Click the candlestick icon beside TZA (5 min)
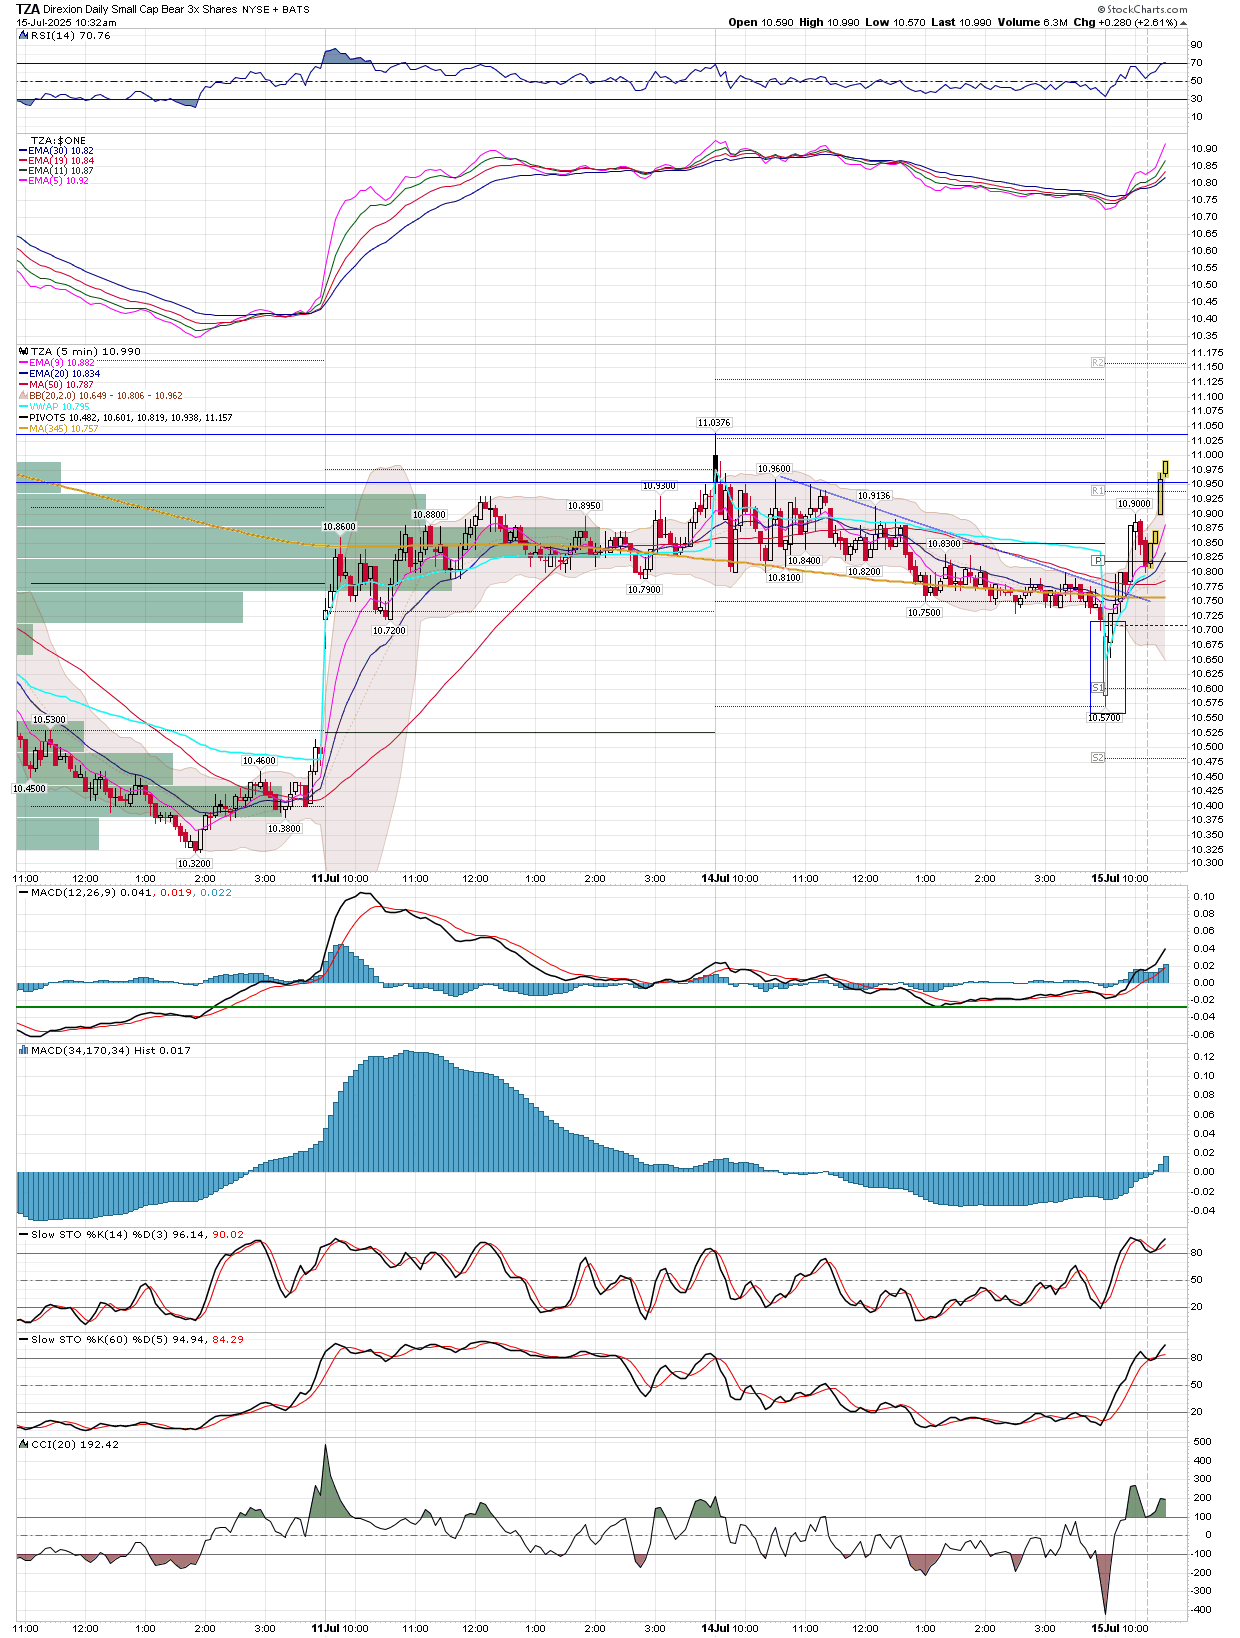The height and width of the screenshot is (1638, 1240). pos(23,352)
